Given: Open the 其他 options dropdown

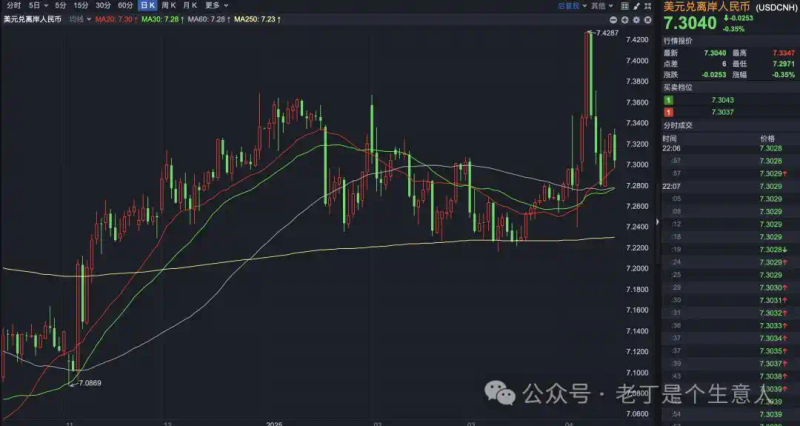Looking at the screenshot, I should (x=602, y=6).
